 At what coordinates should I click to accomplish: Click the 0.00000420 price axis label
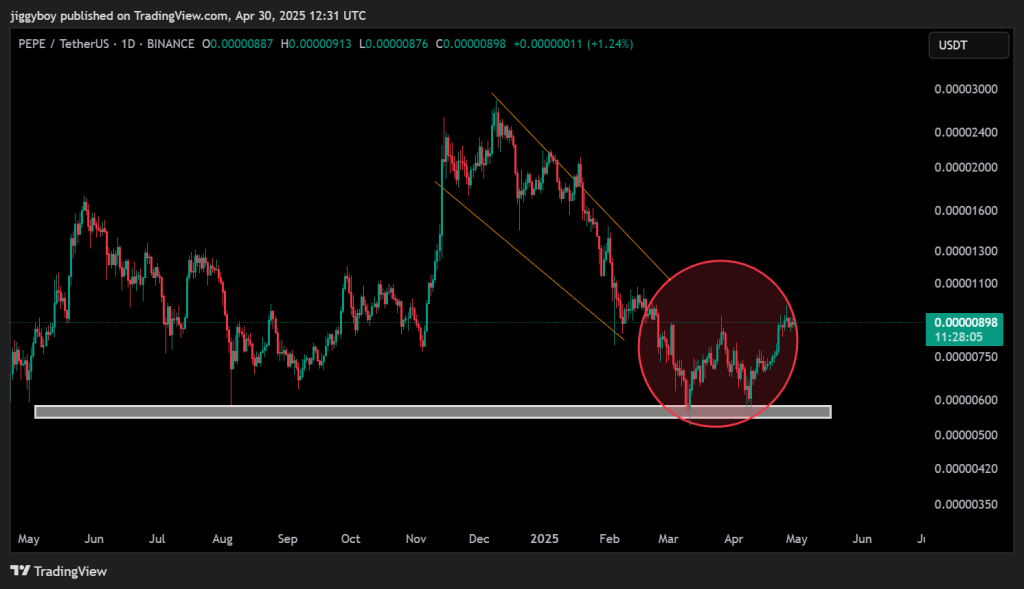coord(966,469)
